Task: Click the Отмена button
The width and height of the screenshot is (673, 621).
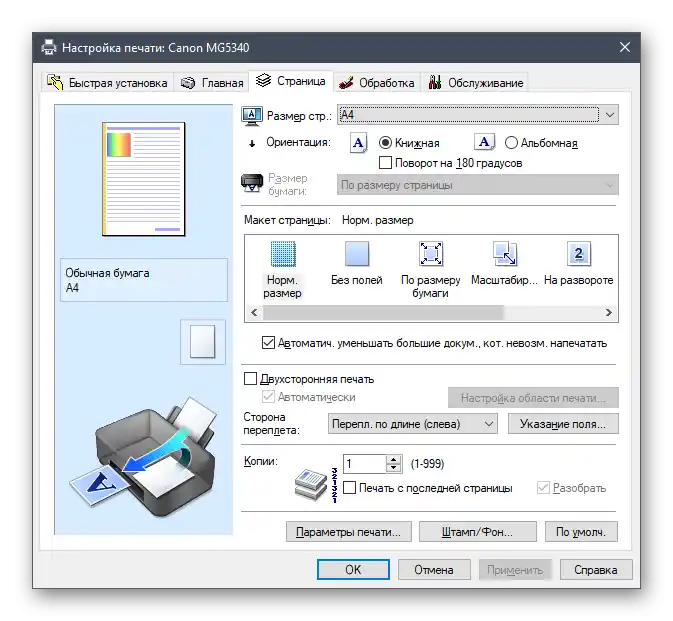Action: click(434, 570)
